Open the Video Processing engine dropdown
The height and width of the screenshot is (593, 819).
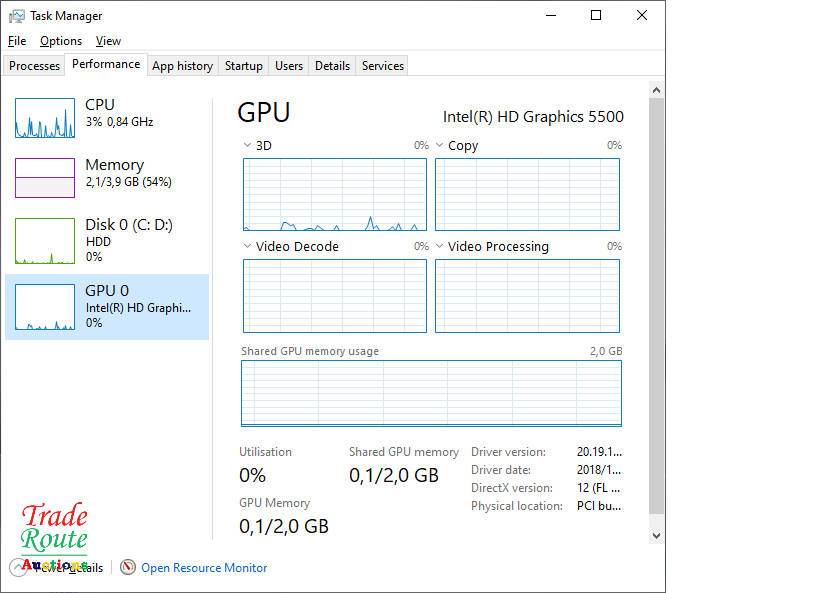(440, 247)
